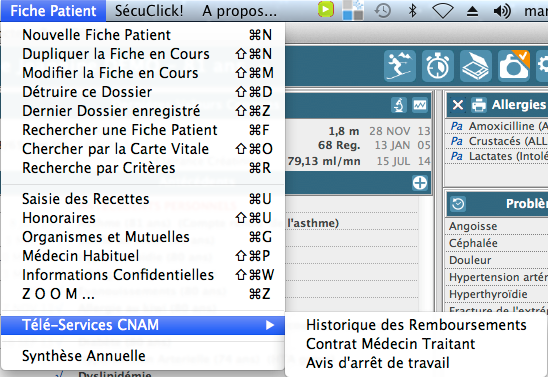This screenshot has width=548, height=377.
Task: Click the round plus add button
Action: pos(419,183)
